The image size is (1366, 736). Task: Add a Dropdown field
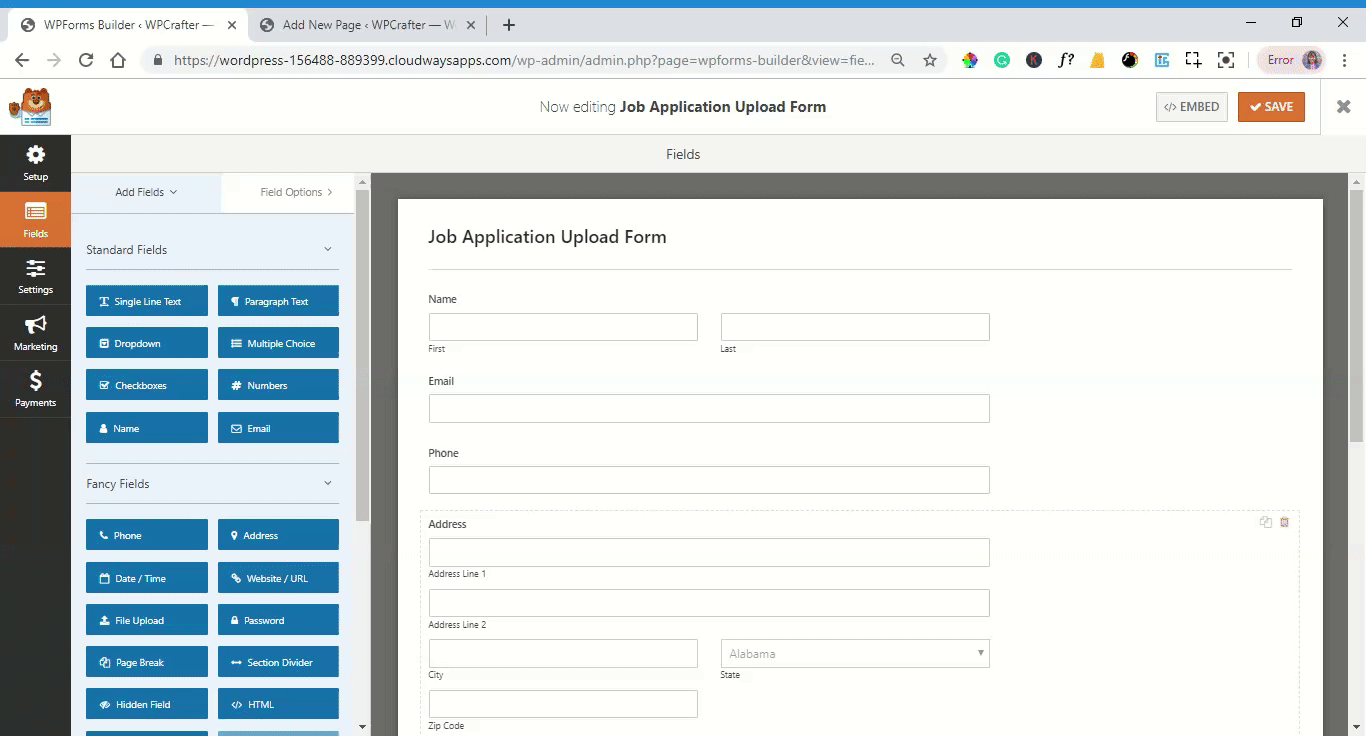pos(147,343)
